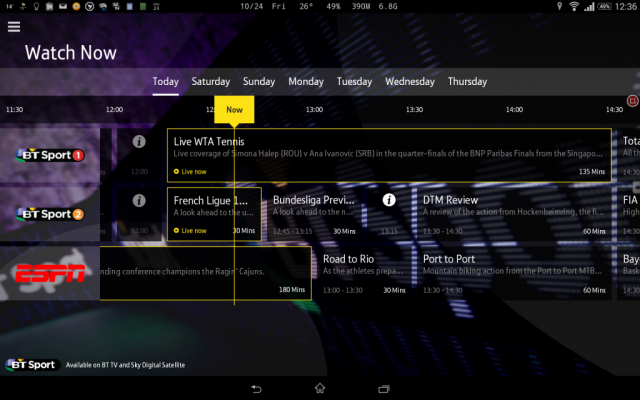Select the BT Sport 2 channel logo
This screenshot has width=640, height=400.
(x=50, y=214)
